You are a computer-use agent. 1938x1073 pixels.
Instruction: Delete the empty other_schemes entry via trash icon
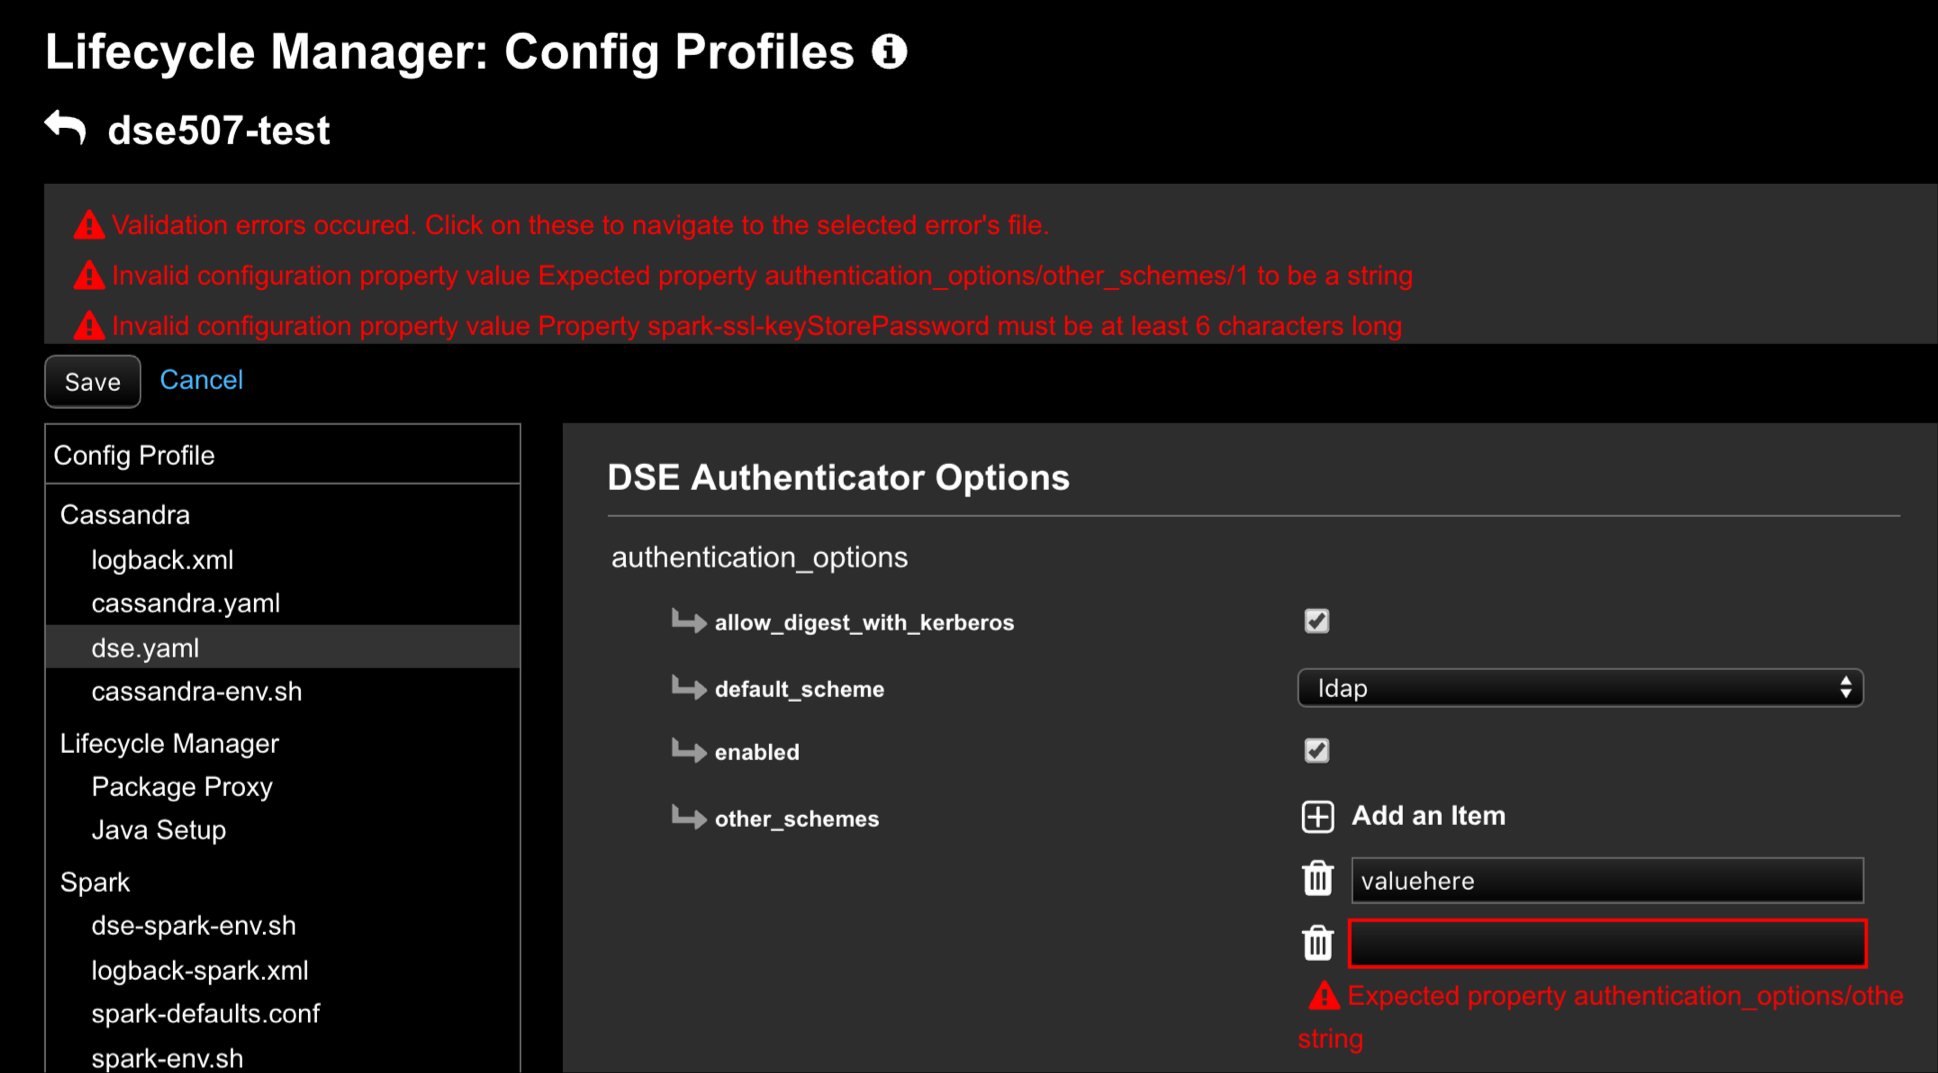tap(1318, 943)
